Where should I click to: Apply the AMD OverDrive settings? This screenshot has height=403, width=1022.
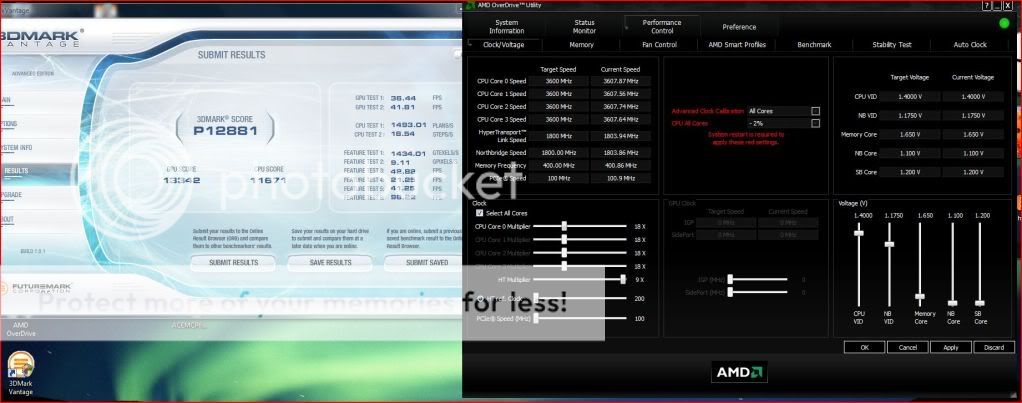coord(951,348)
